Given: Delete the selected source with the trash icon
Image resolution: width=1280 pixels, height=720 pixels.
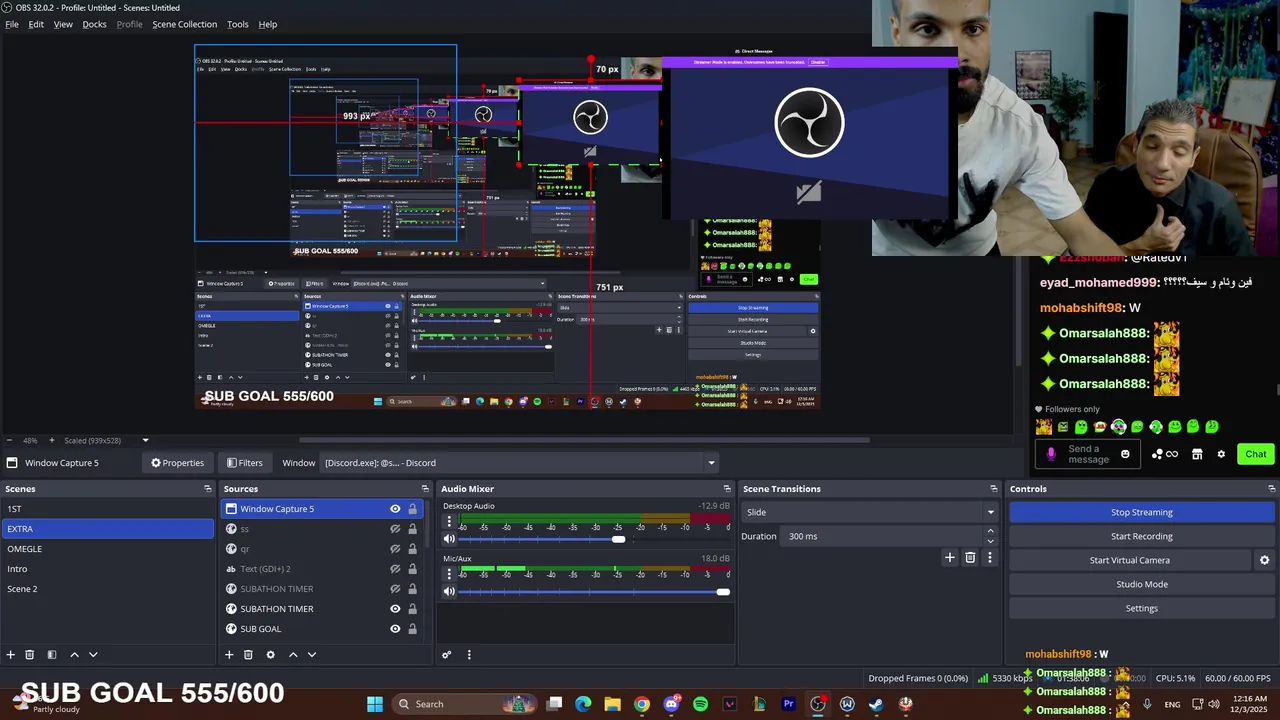Looking at the screenshot, I should coord(248,655).
